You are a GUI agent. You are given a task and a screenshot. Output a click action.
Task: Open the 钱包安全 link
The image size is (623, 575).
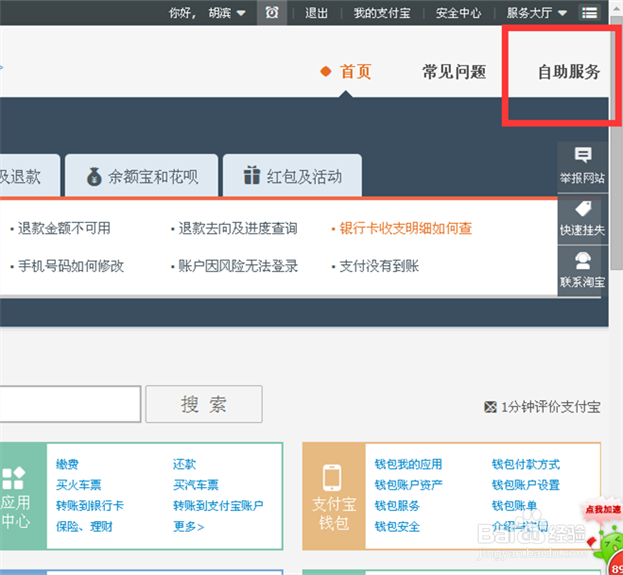(397, 527)
